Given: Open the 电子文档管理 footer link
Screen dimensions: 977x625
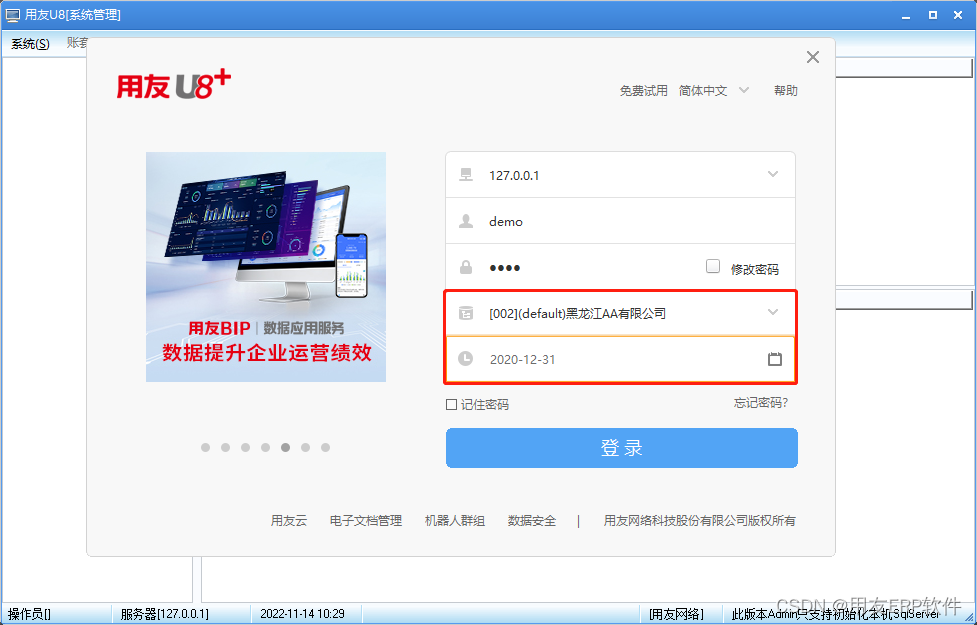Looking at the screenshot, I should [x=366, y=520].
